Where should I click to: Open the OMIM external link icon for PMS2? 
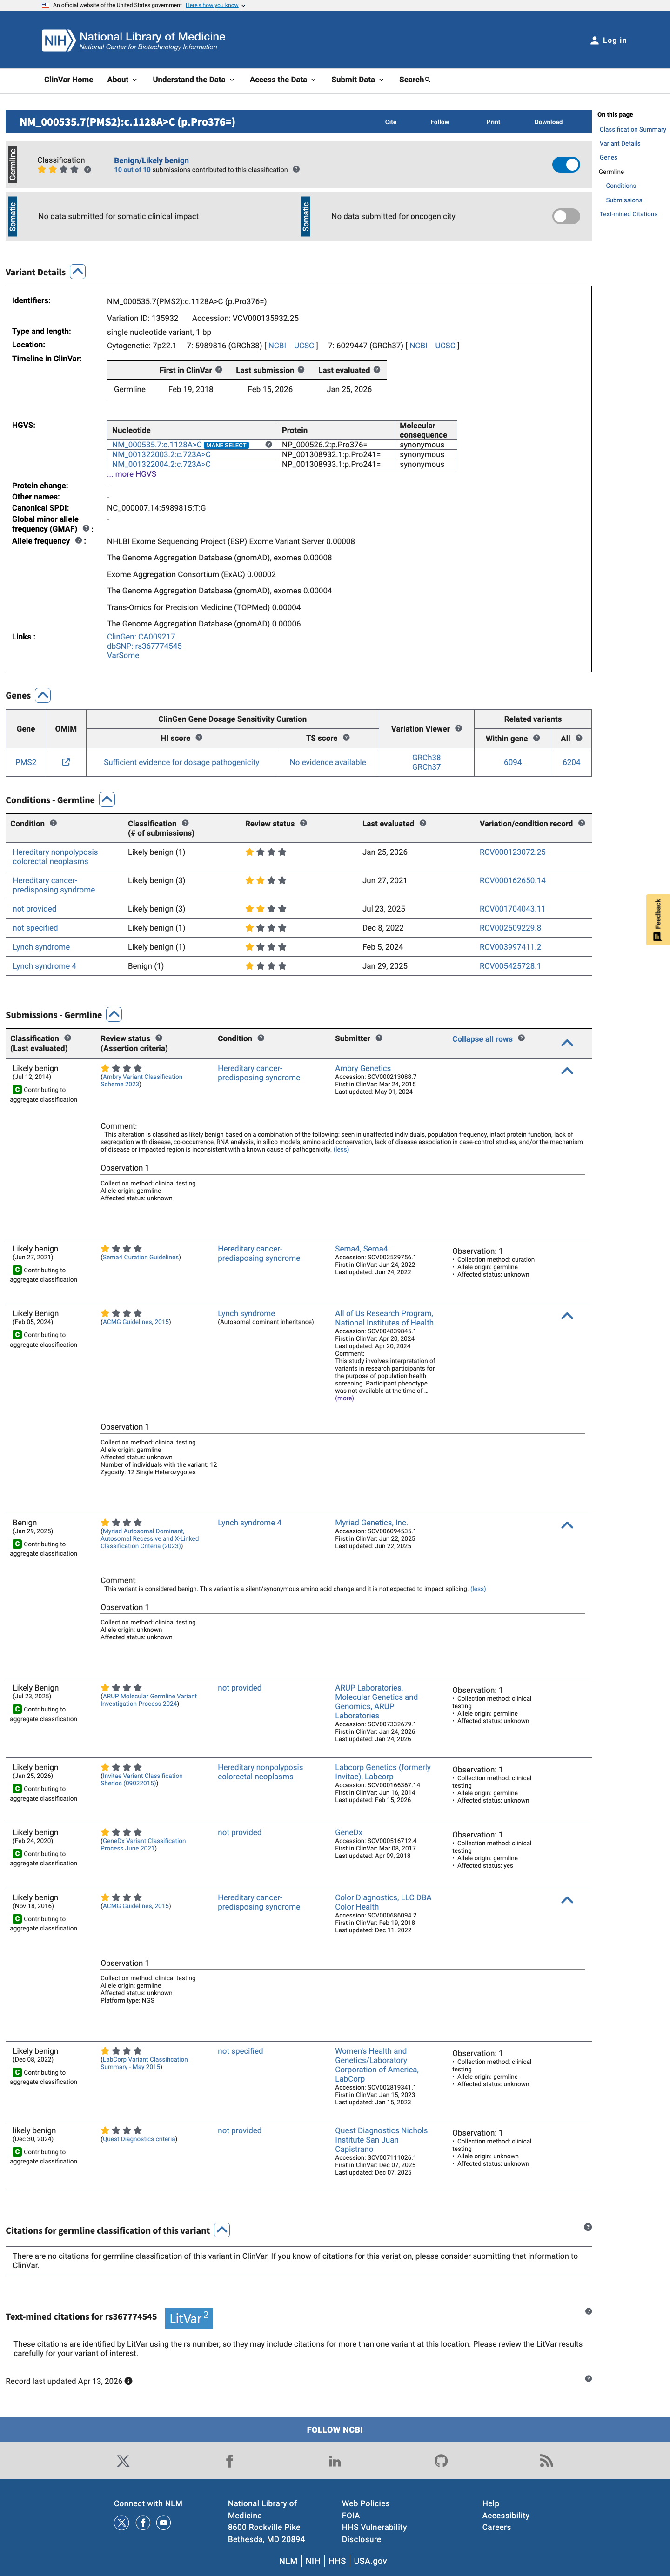pos(66,762)
